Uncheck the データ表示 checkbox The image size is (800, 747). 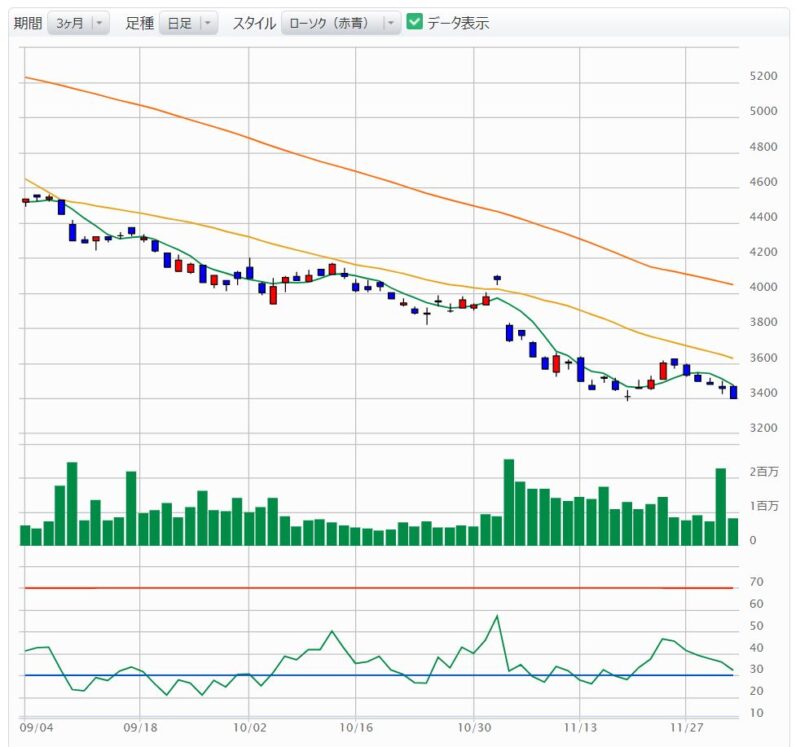pos(414,21)
